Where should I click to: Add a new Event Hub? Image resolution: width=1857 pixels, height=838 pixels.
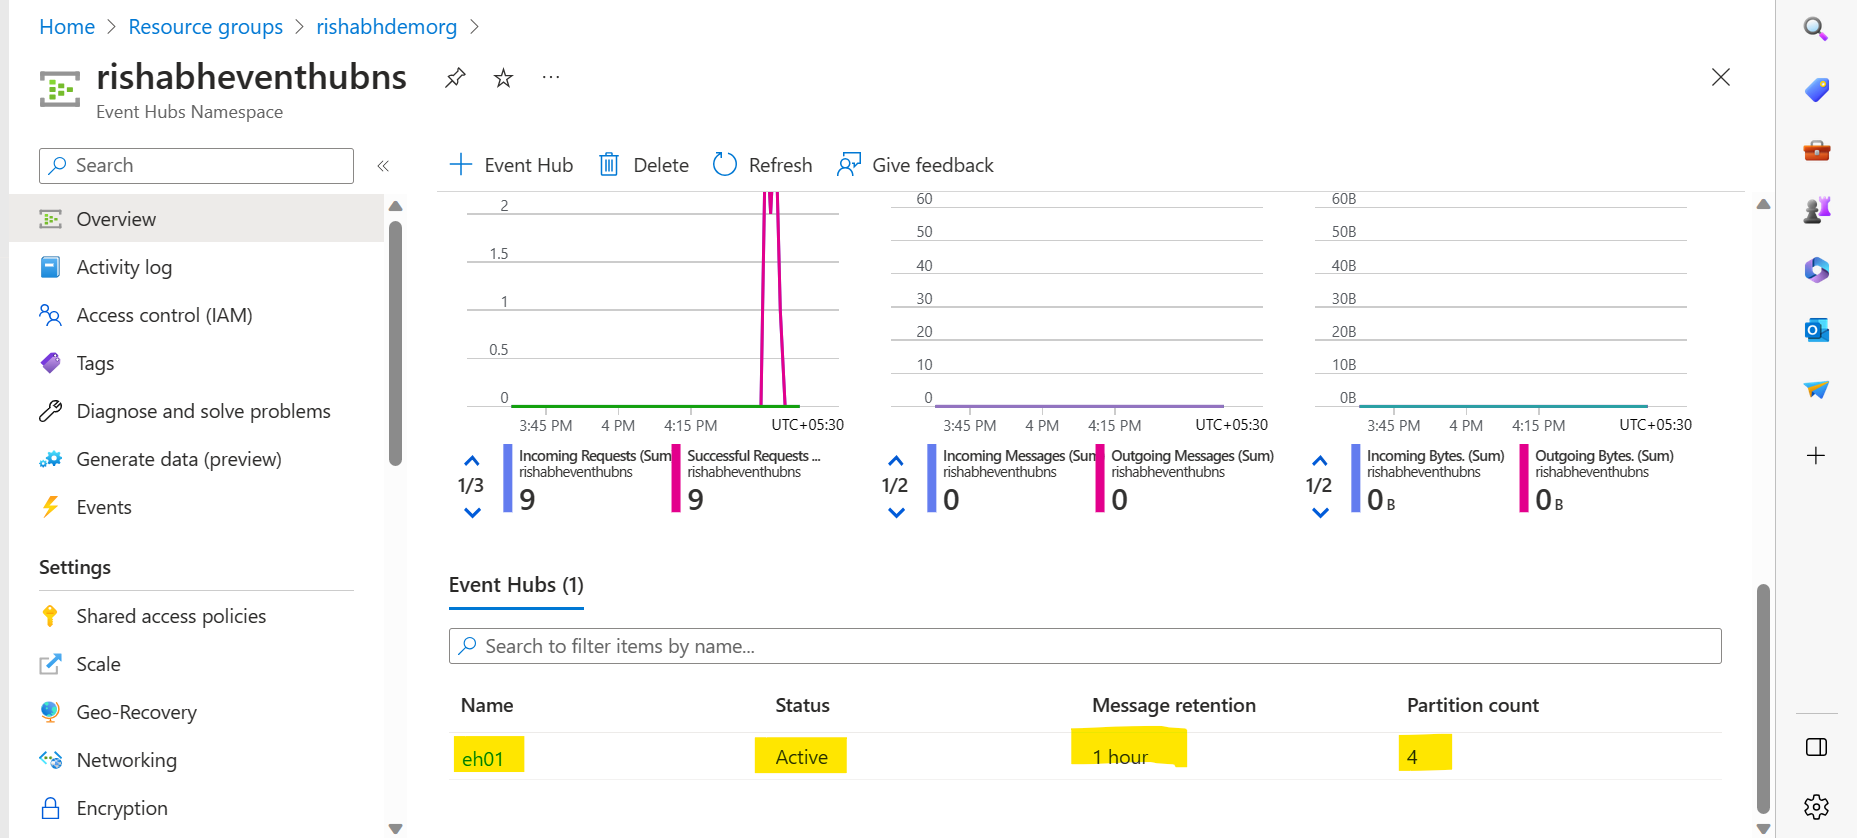point(511,165)
